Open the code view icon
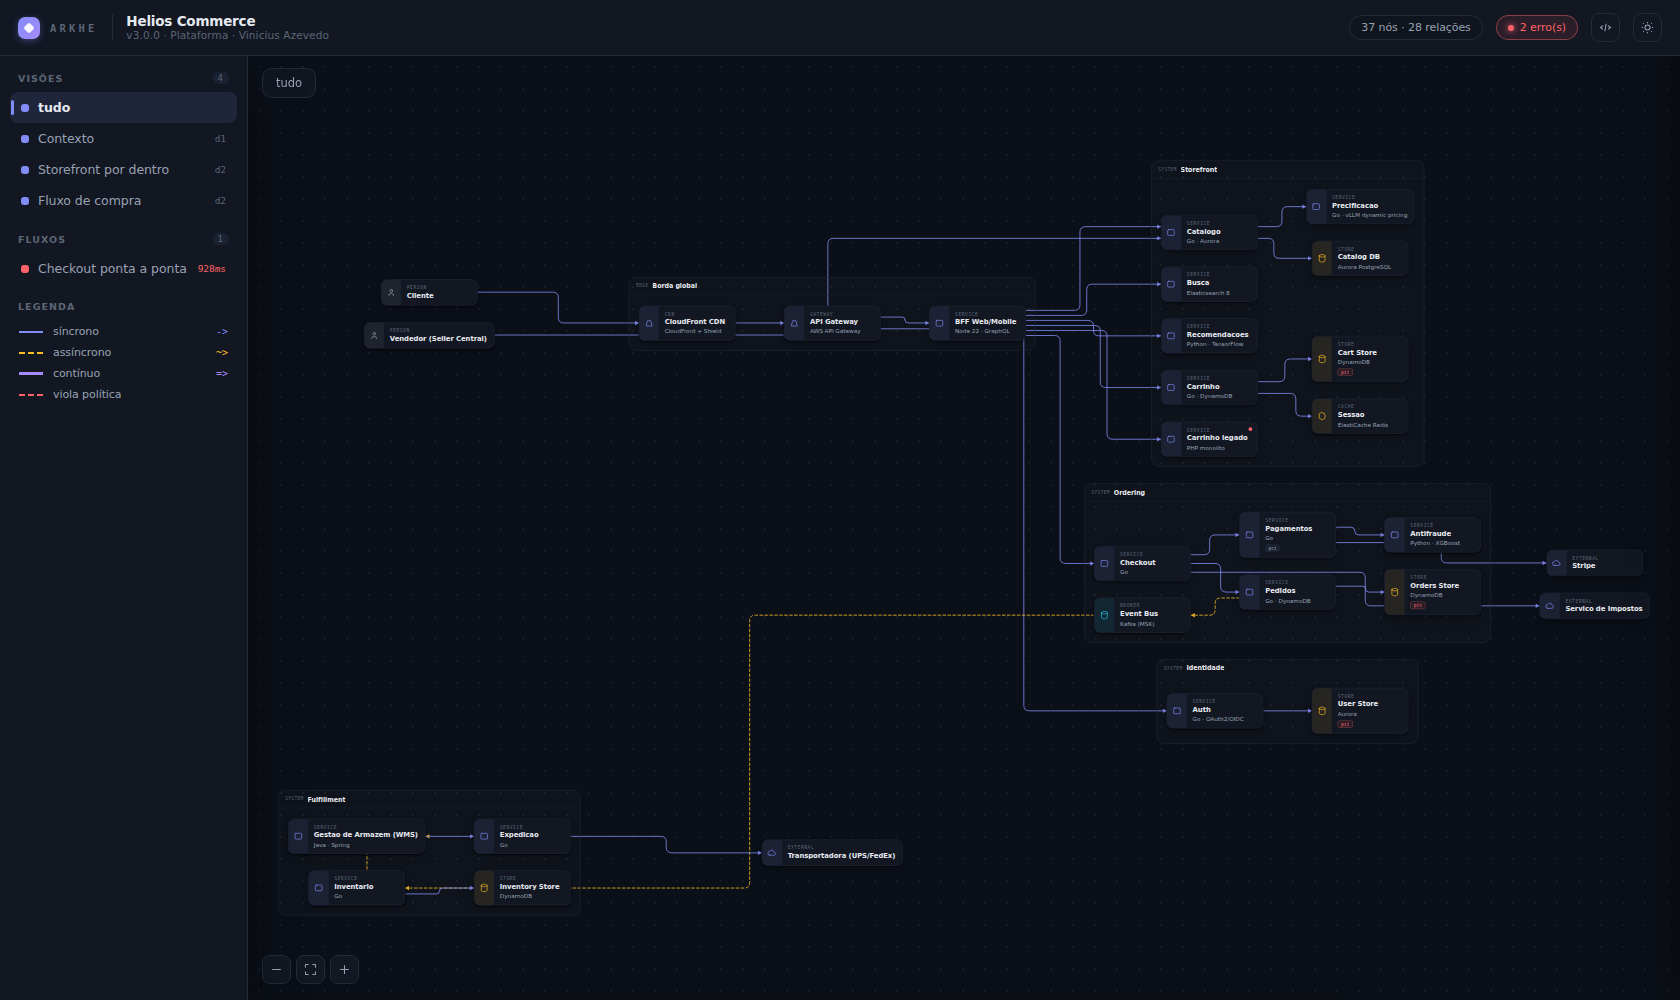The width and height of the screenshot is (1680, 1000). tap(1605, 27)
